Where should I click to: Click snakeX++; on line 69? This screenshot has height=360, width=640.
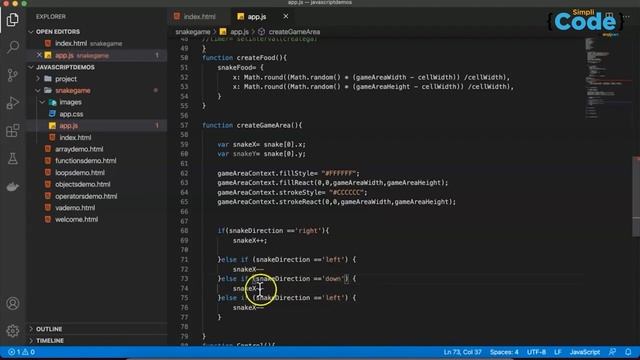(250, 240)
